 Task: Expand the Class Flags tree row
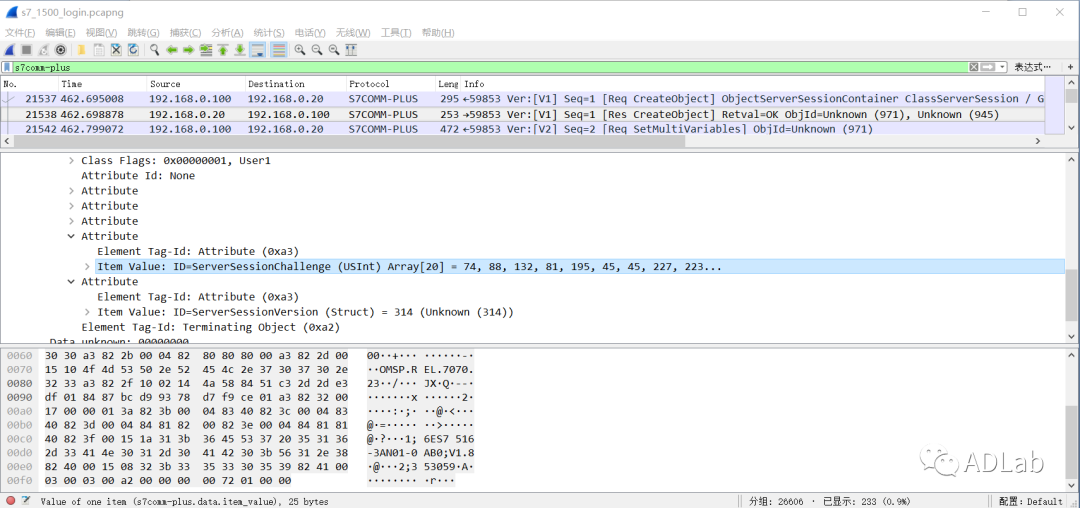[71, 161]
